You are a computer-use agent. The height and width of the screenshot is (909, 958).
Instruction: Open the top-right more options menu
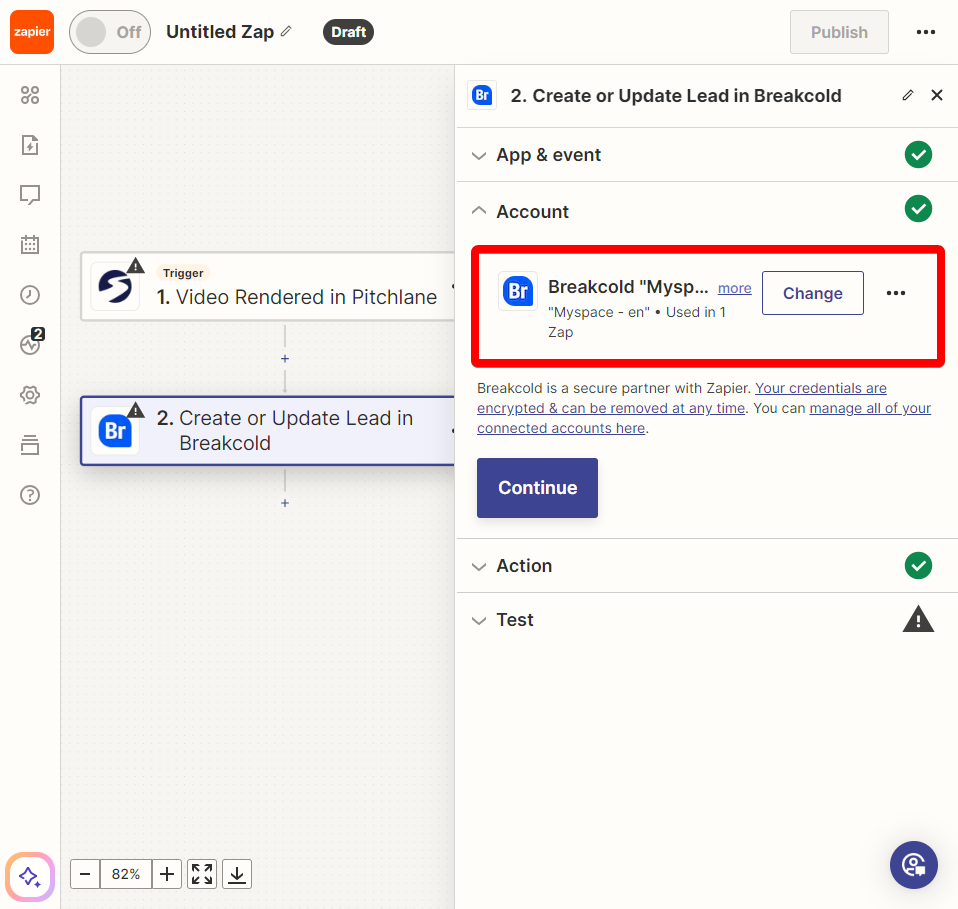pyautogui.click(x=926, y=32)
